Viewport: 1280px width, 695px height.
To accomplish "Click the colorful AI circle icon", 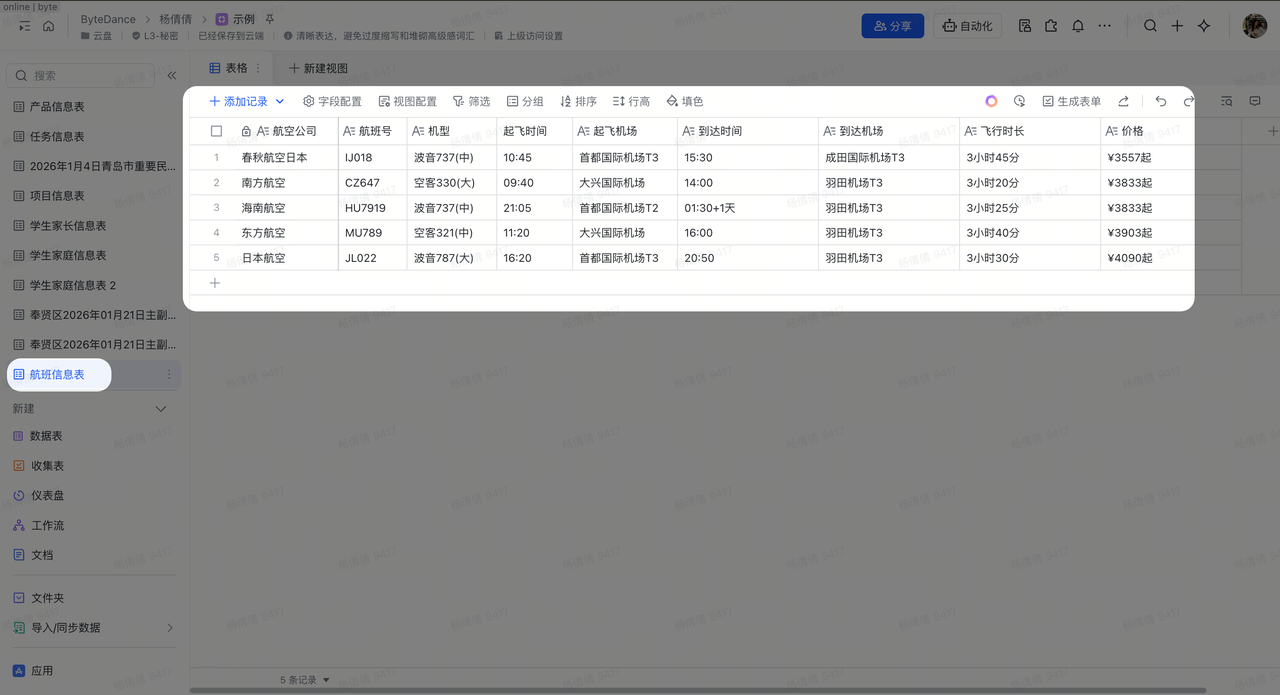I will (991, 101).
